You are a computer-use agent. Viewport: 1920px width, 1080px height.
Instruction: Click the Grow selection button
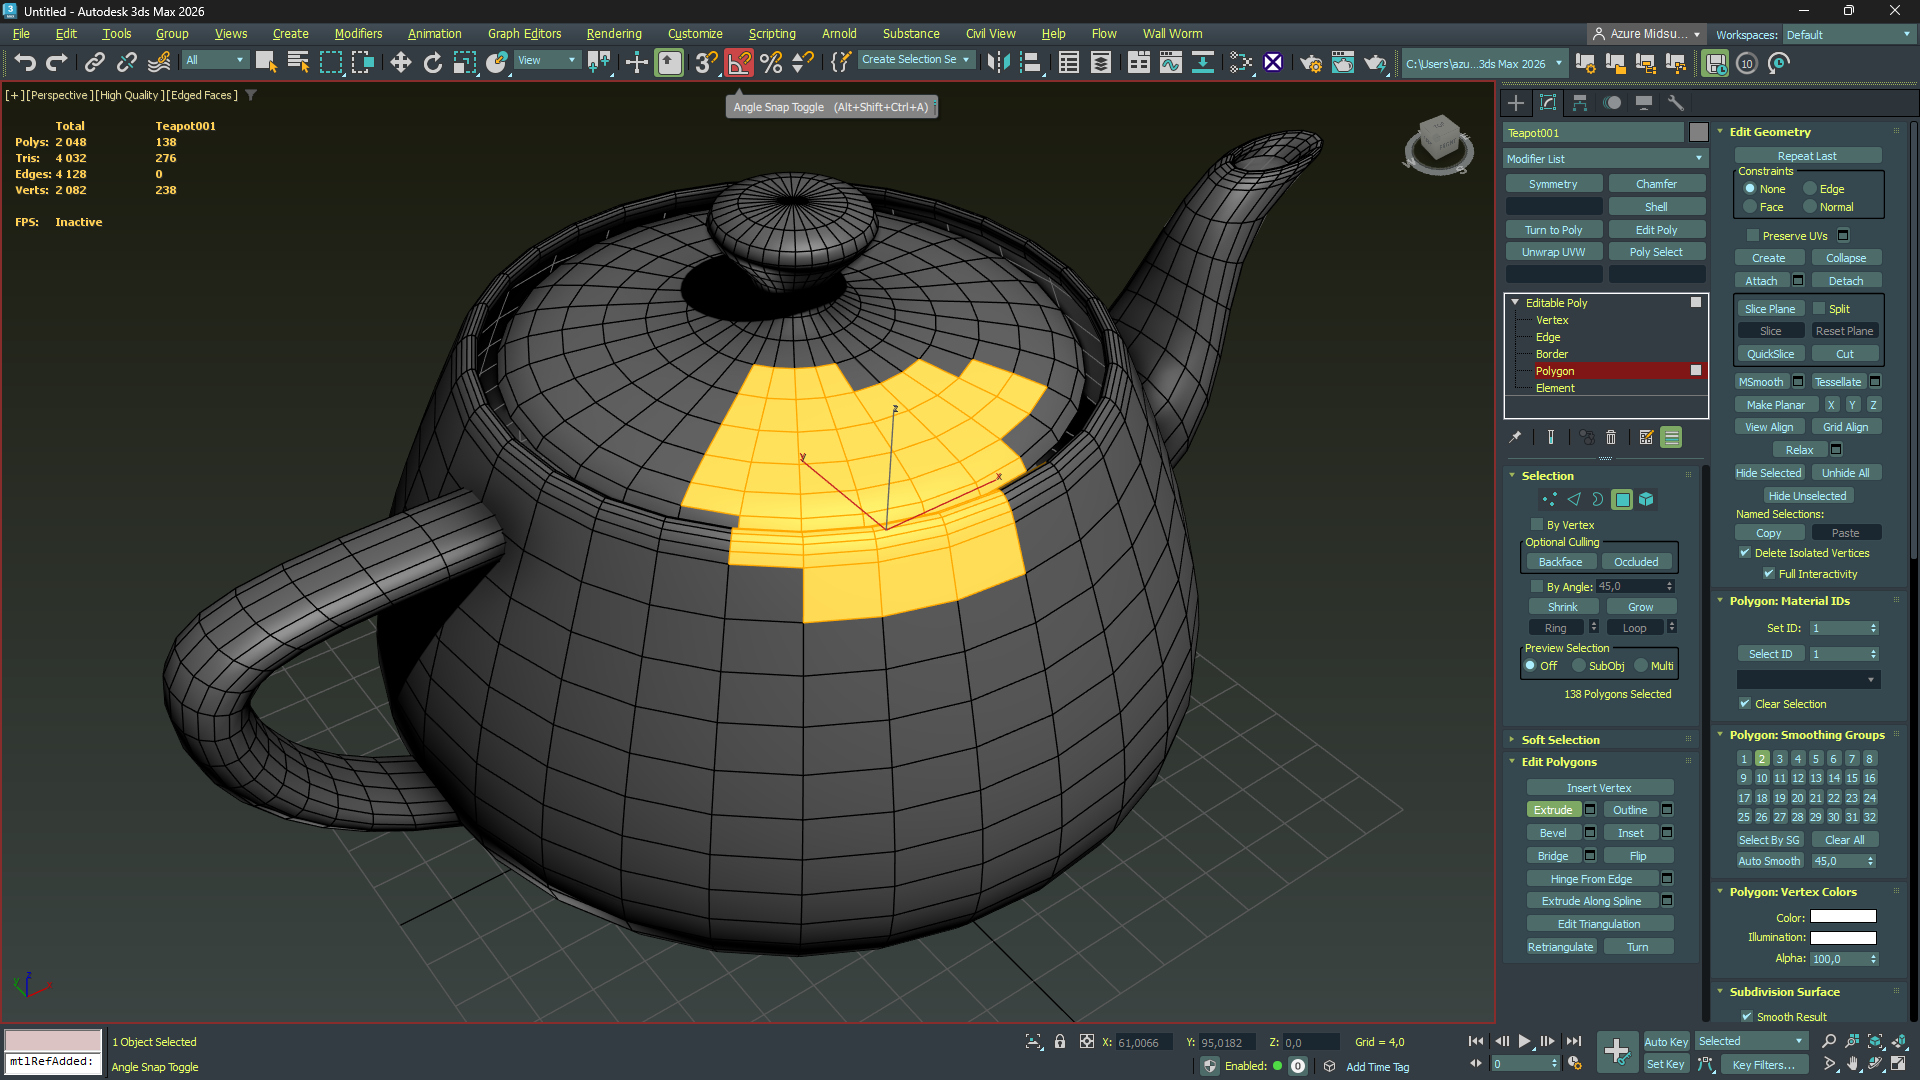coord(1640,607)
